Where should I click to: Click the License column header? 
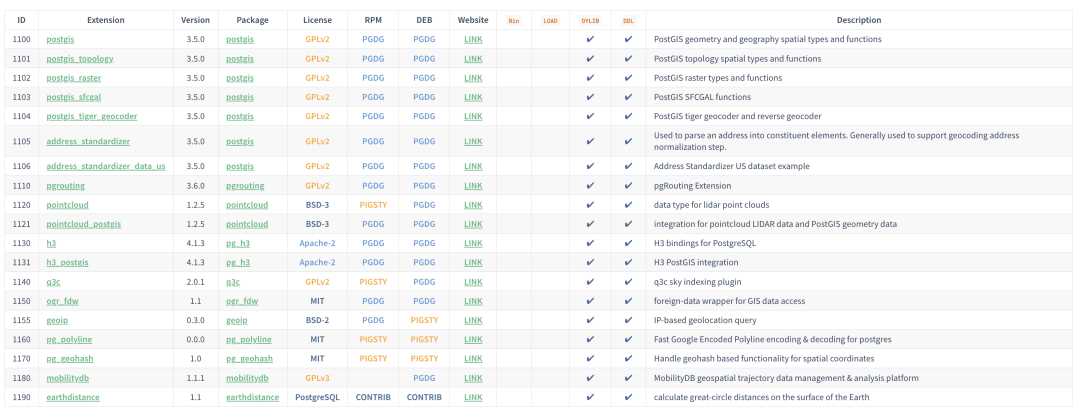(317, 20)
